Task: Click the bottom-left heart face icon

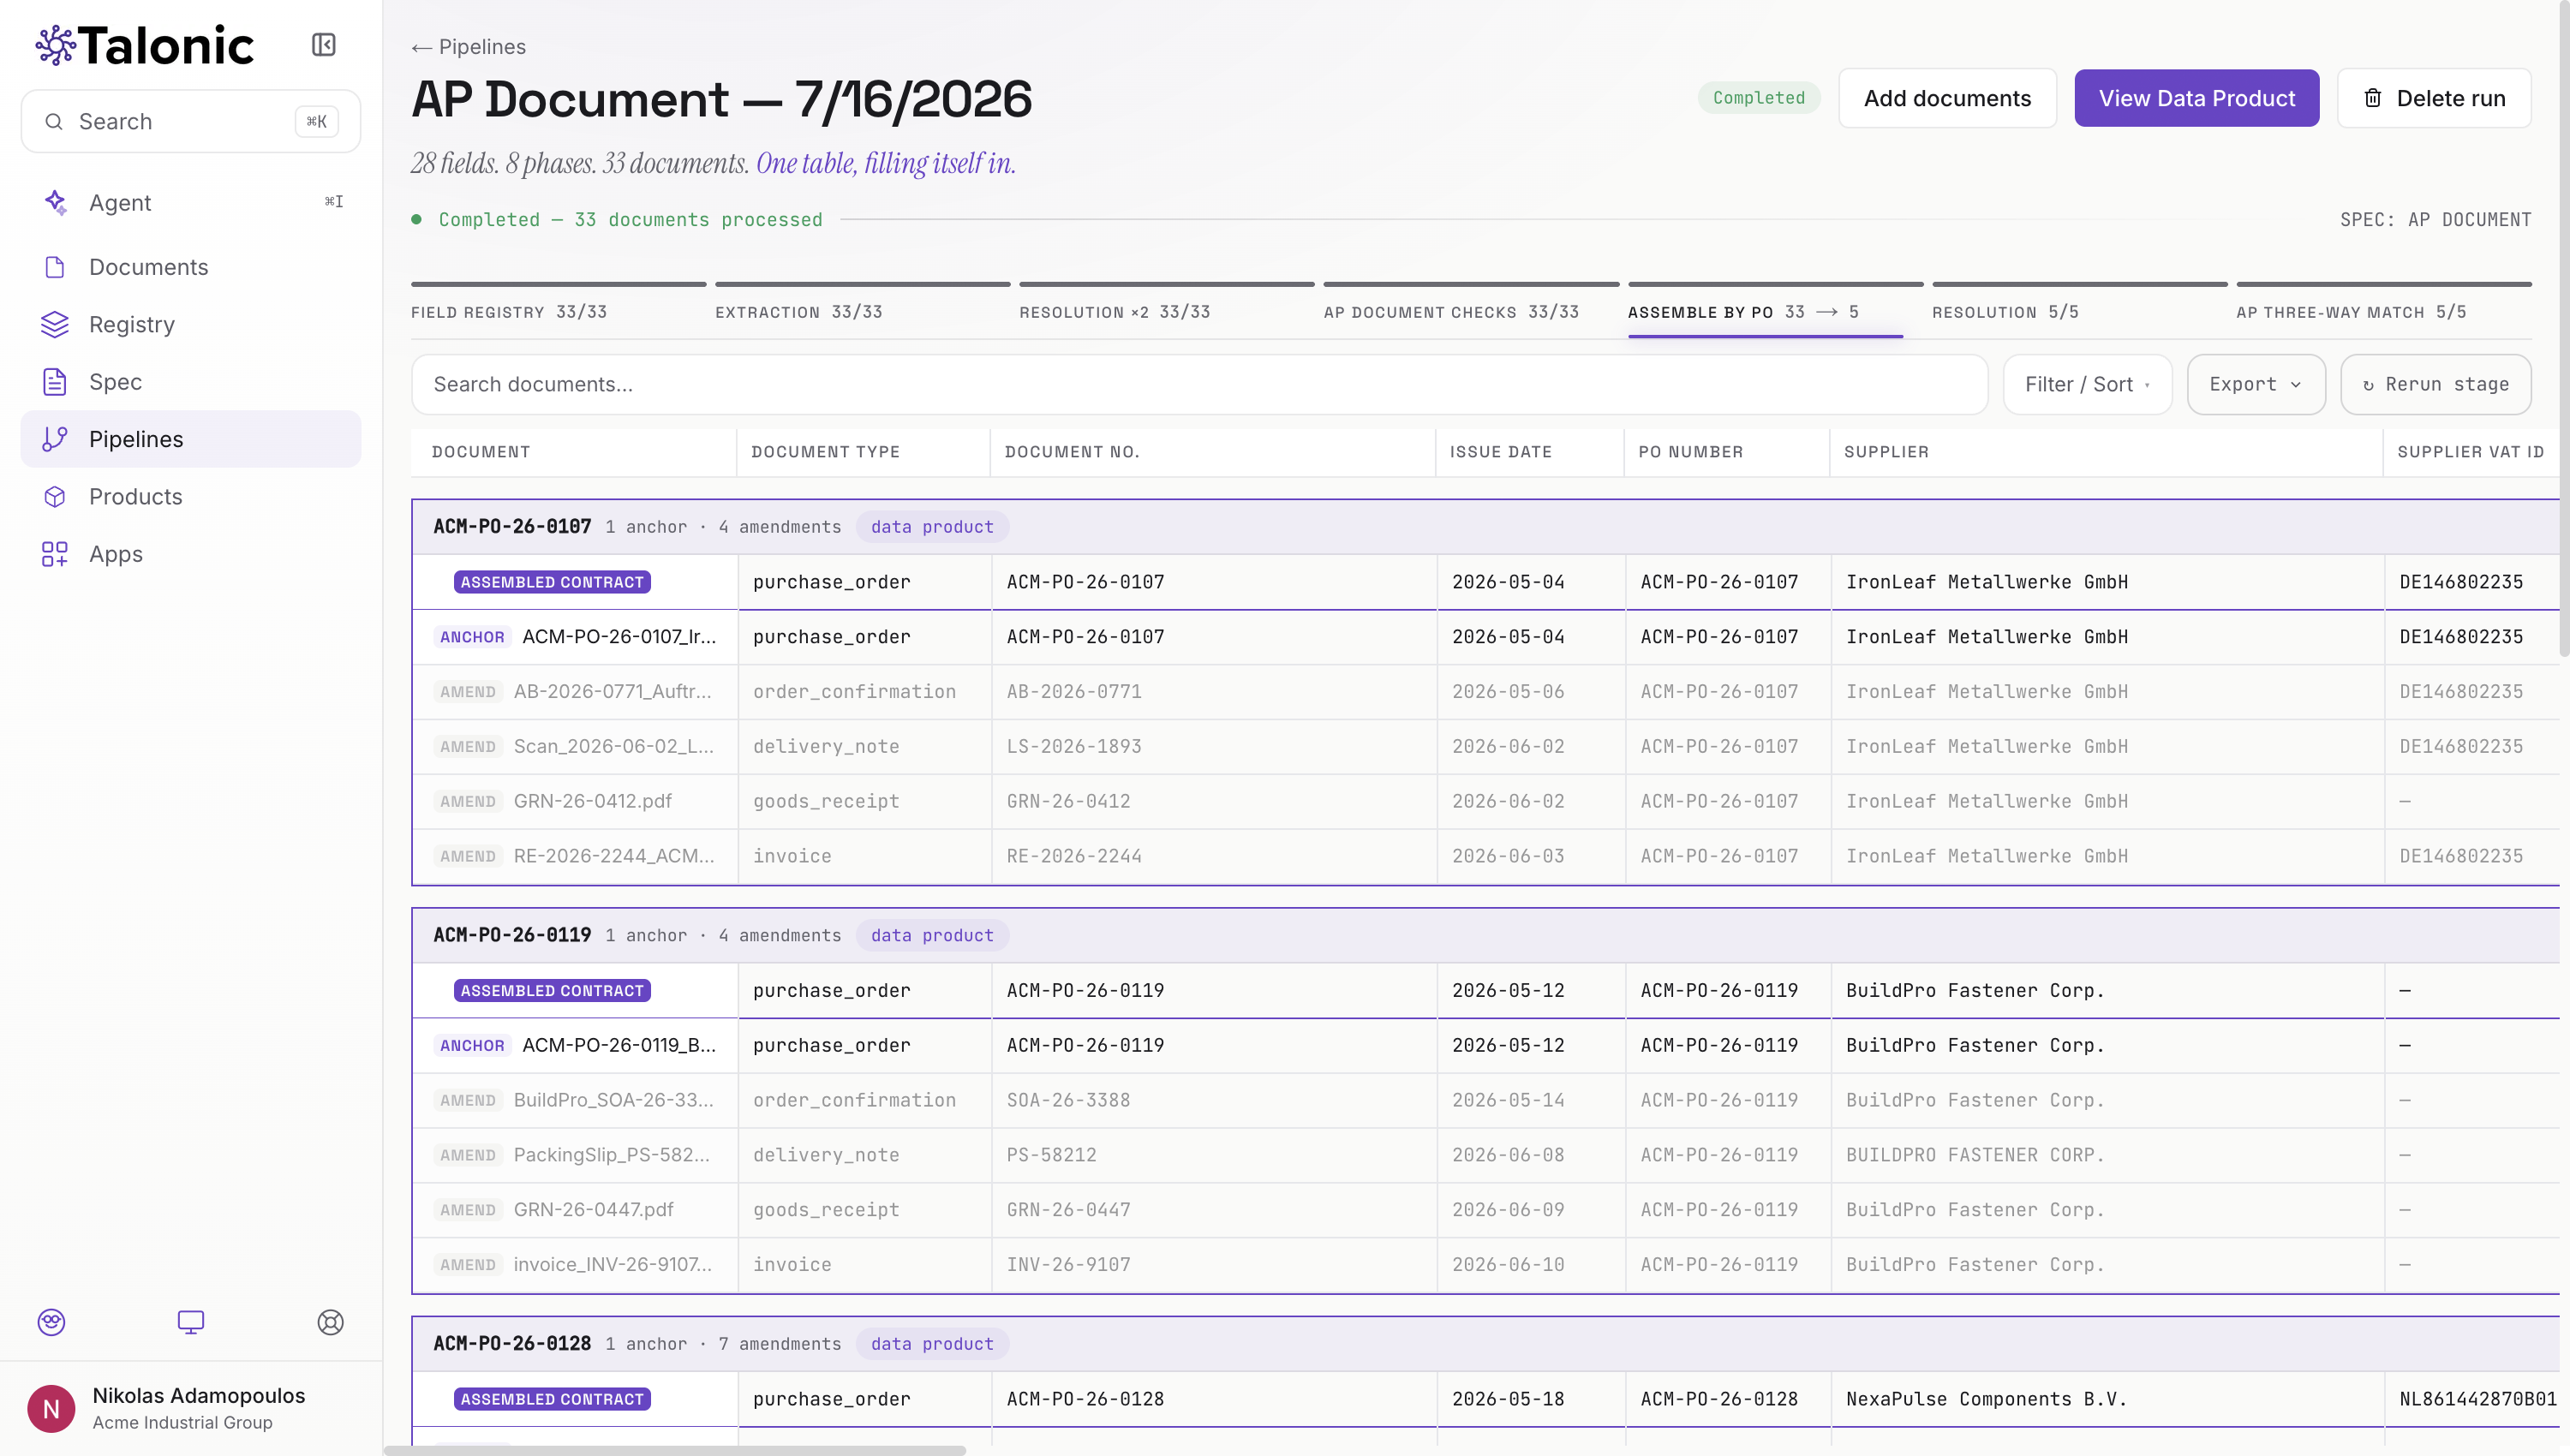Action: [51, 1322]
